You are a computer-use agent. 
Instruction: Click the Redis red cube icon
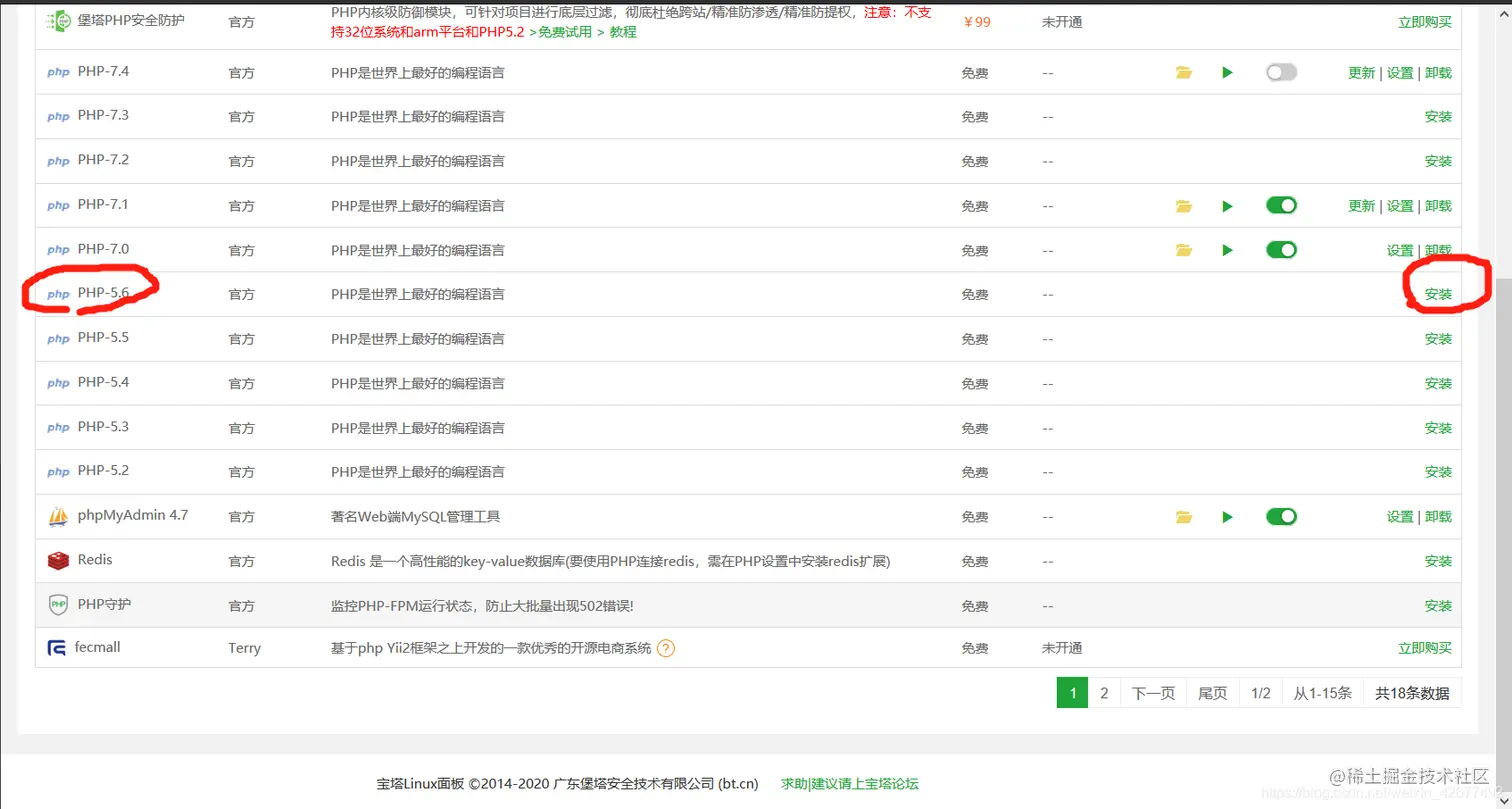pos(58,561)
